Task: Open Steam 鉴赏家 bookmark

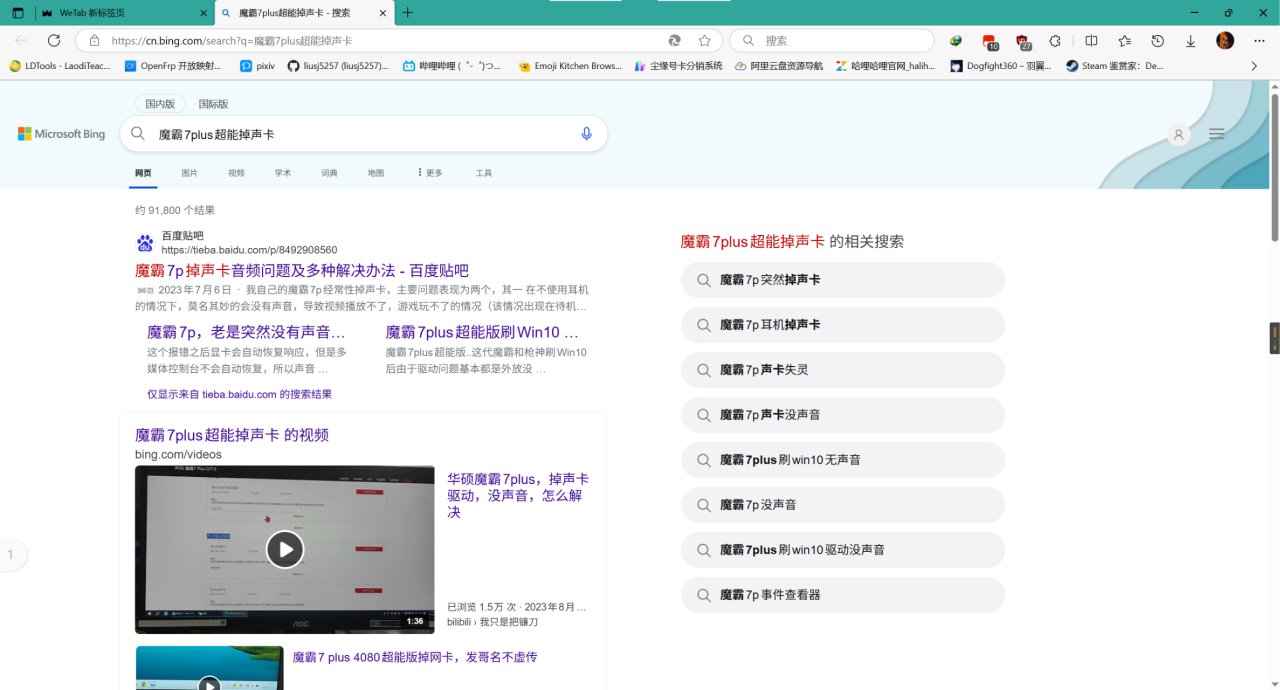Action: pyautogui.click(x=1115, y=66)
